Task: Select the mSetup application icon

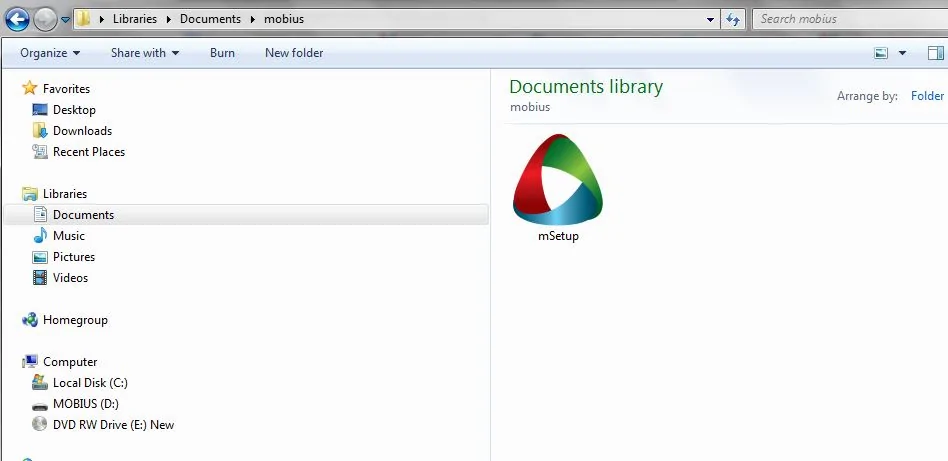Action: click(557, 180)
